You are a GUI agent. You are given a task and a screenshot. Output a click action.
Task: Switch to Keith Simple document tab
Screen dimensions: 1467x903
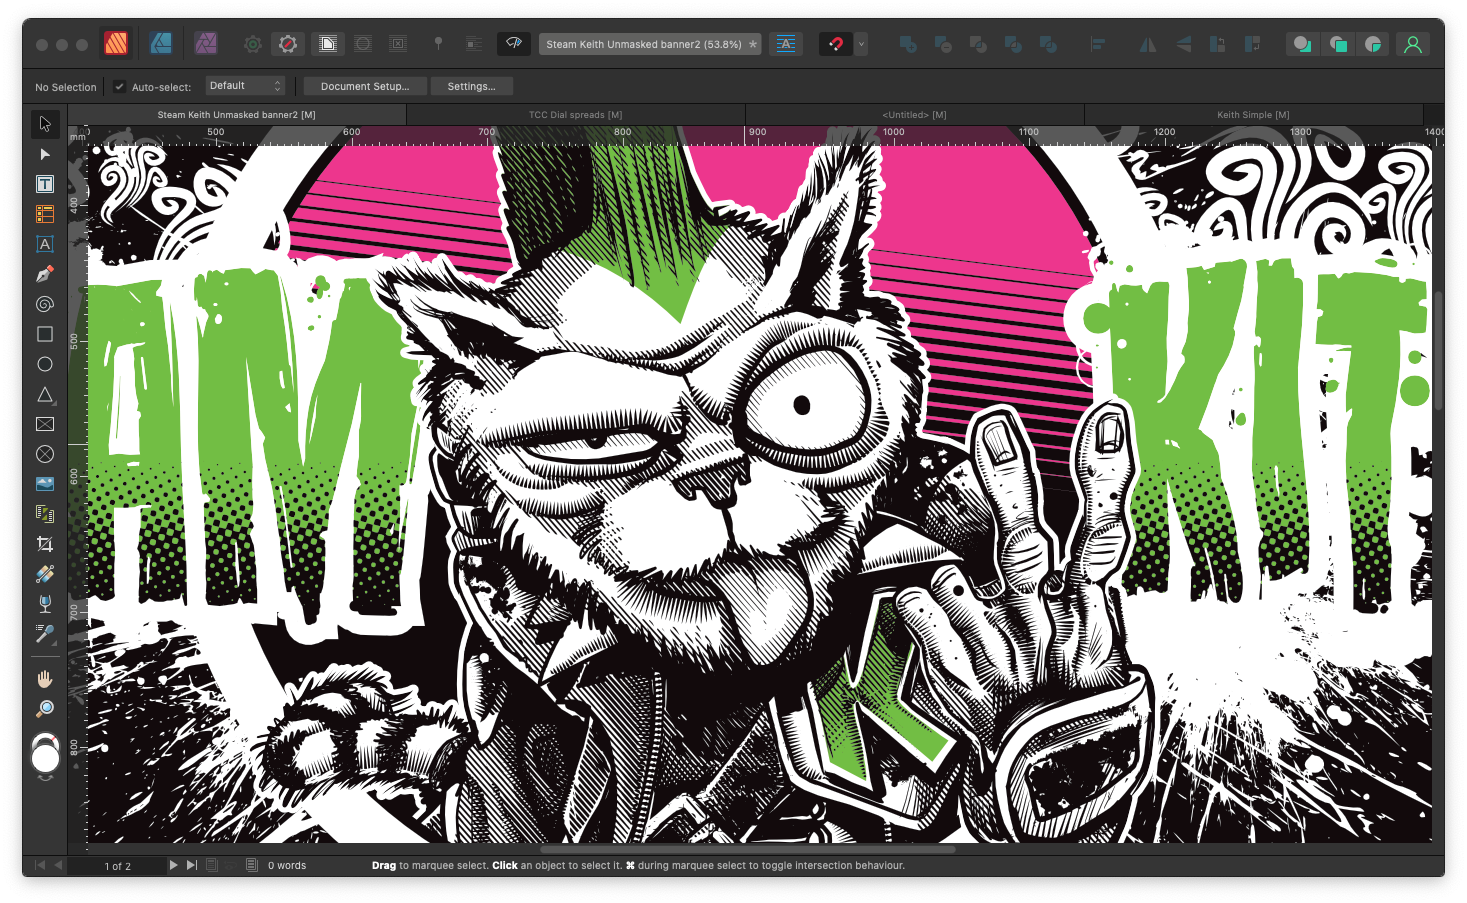click(x=1253, y=115)
